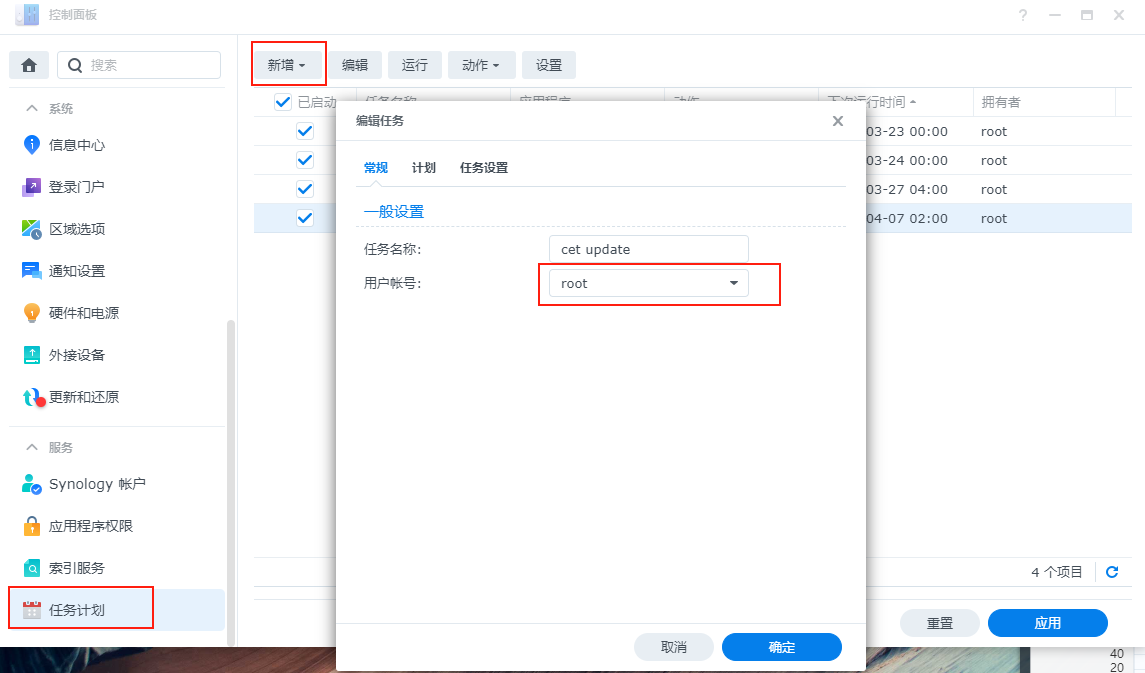
Task: Toggle the 已启动 header checkbox
Action: (x=283, y=102)
